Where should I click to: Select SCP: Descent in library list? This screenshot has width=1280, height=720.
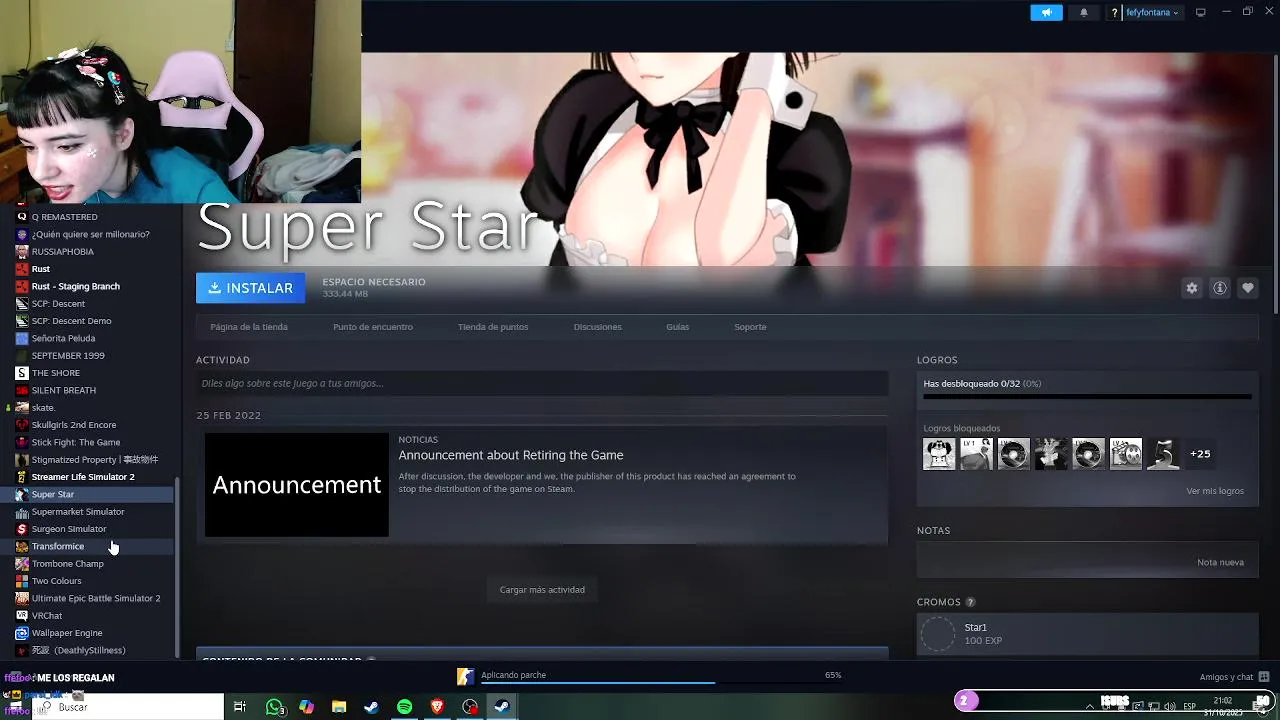[x=58, y=304]
